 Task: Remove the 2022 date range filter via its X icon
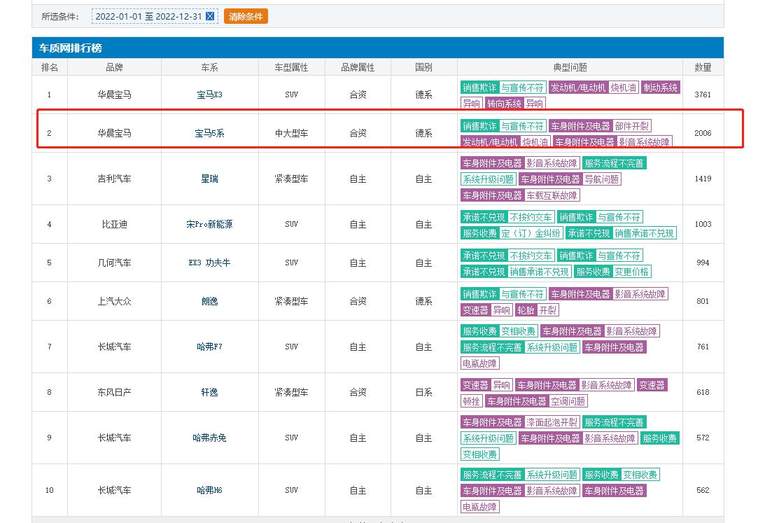(210, 16)
